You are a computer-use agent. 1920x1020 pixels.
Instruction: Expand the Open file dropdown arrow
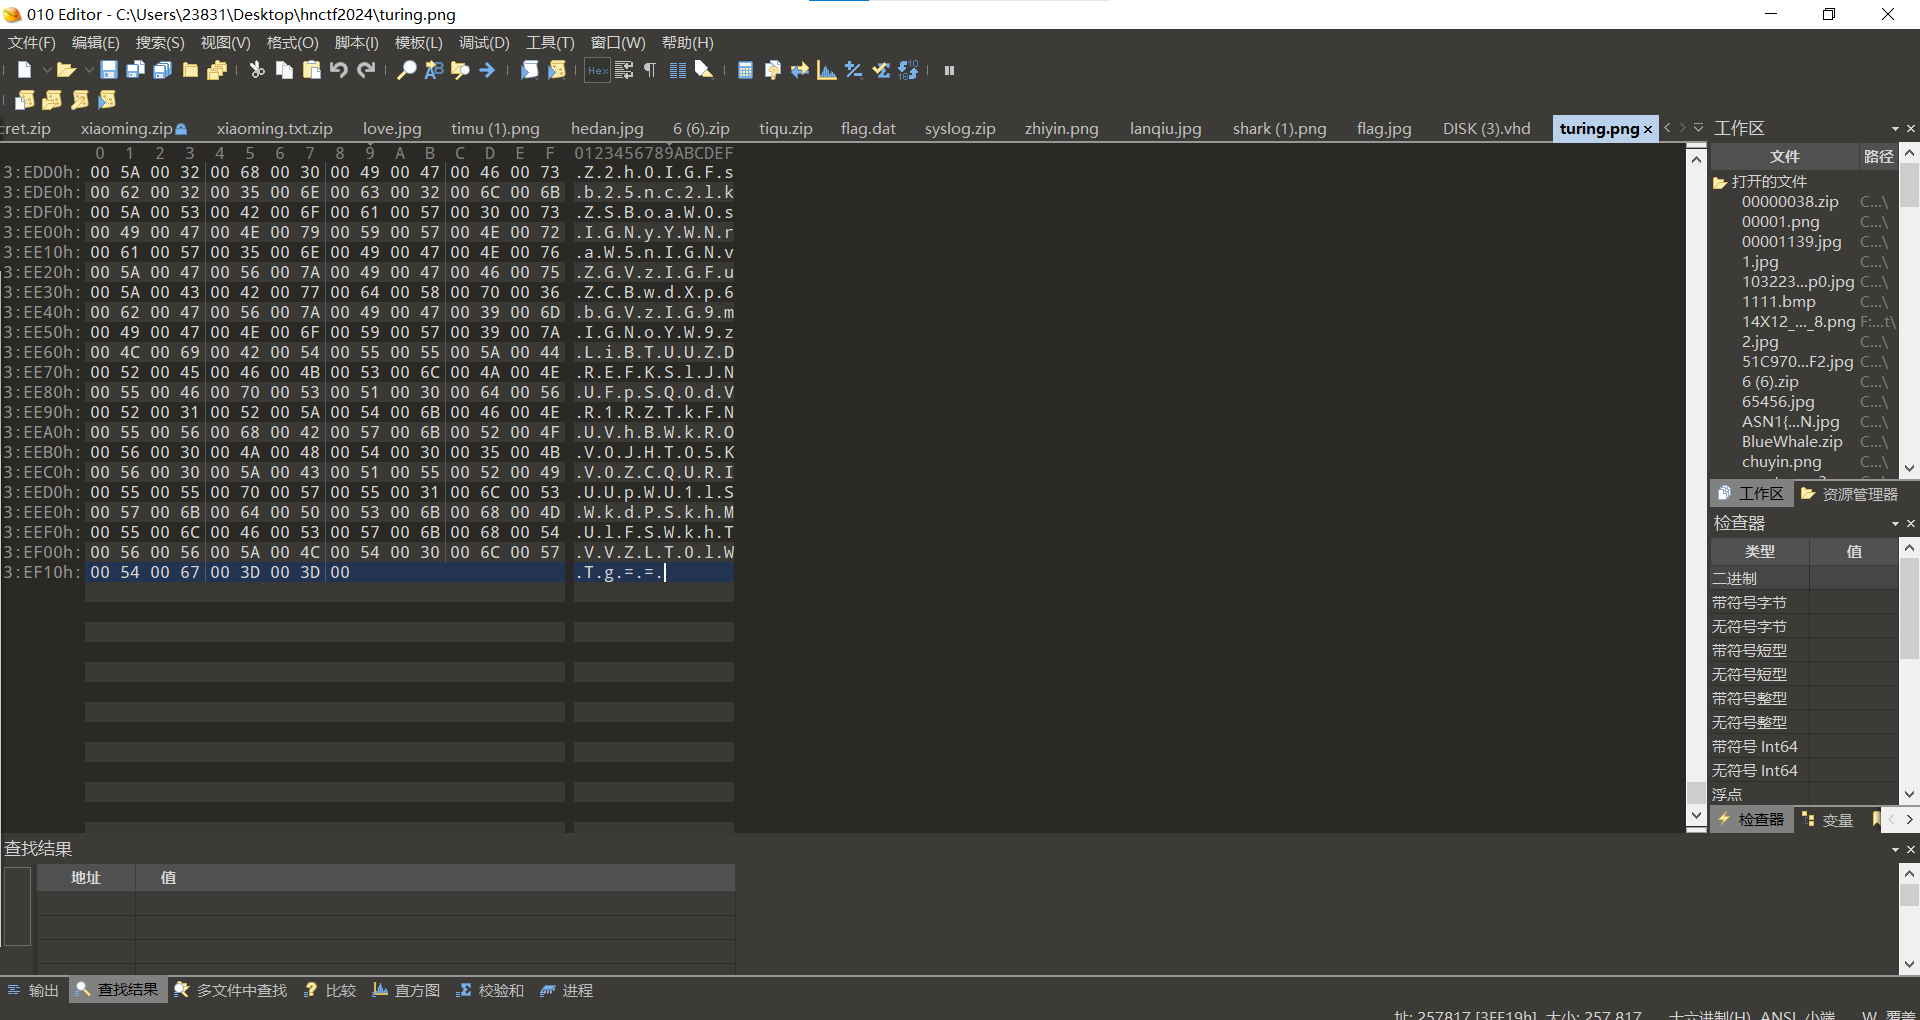[89, 70]
